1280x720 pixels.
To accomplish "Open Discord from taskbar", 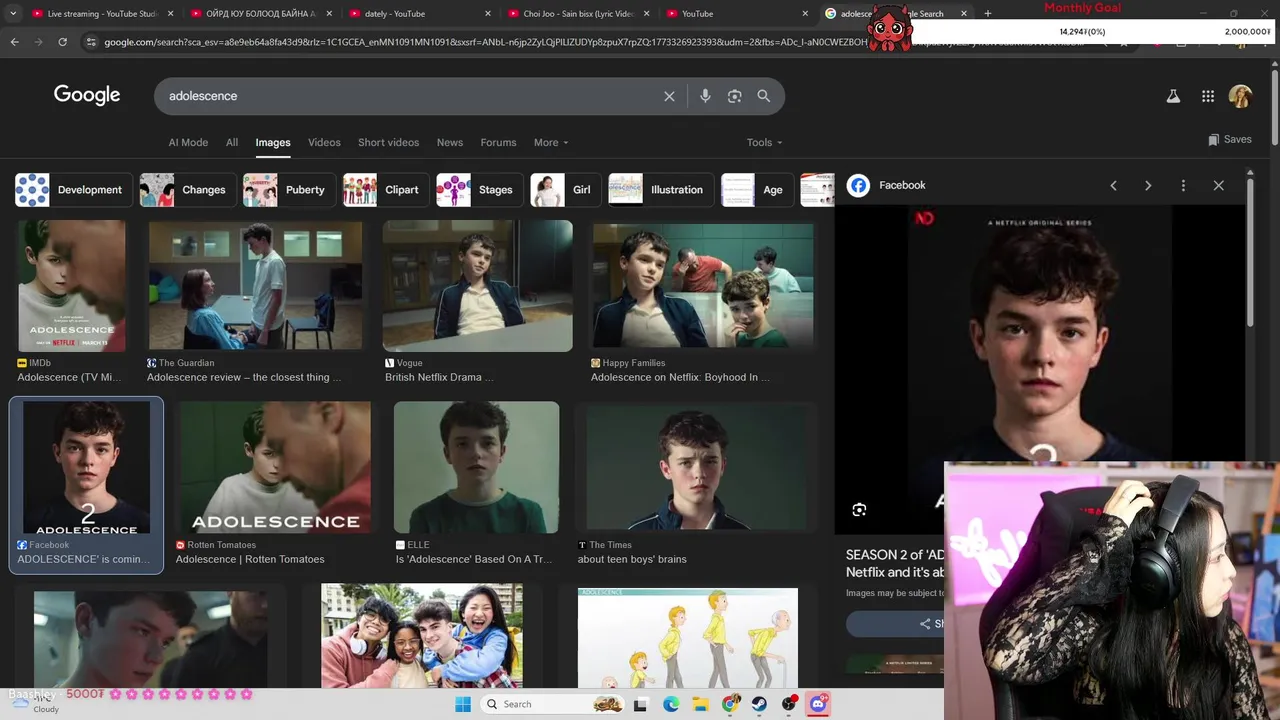I will pyautogui.click(x=818, y=704).
